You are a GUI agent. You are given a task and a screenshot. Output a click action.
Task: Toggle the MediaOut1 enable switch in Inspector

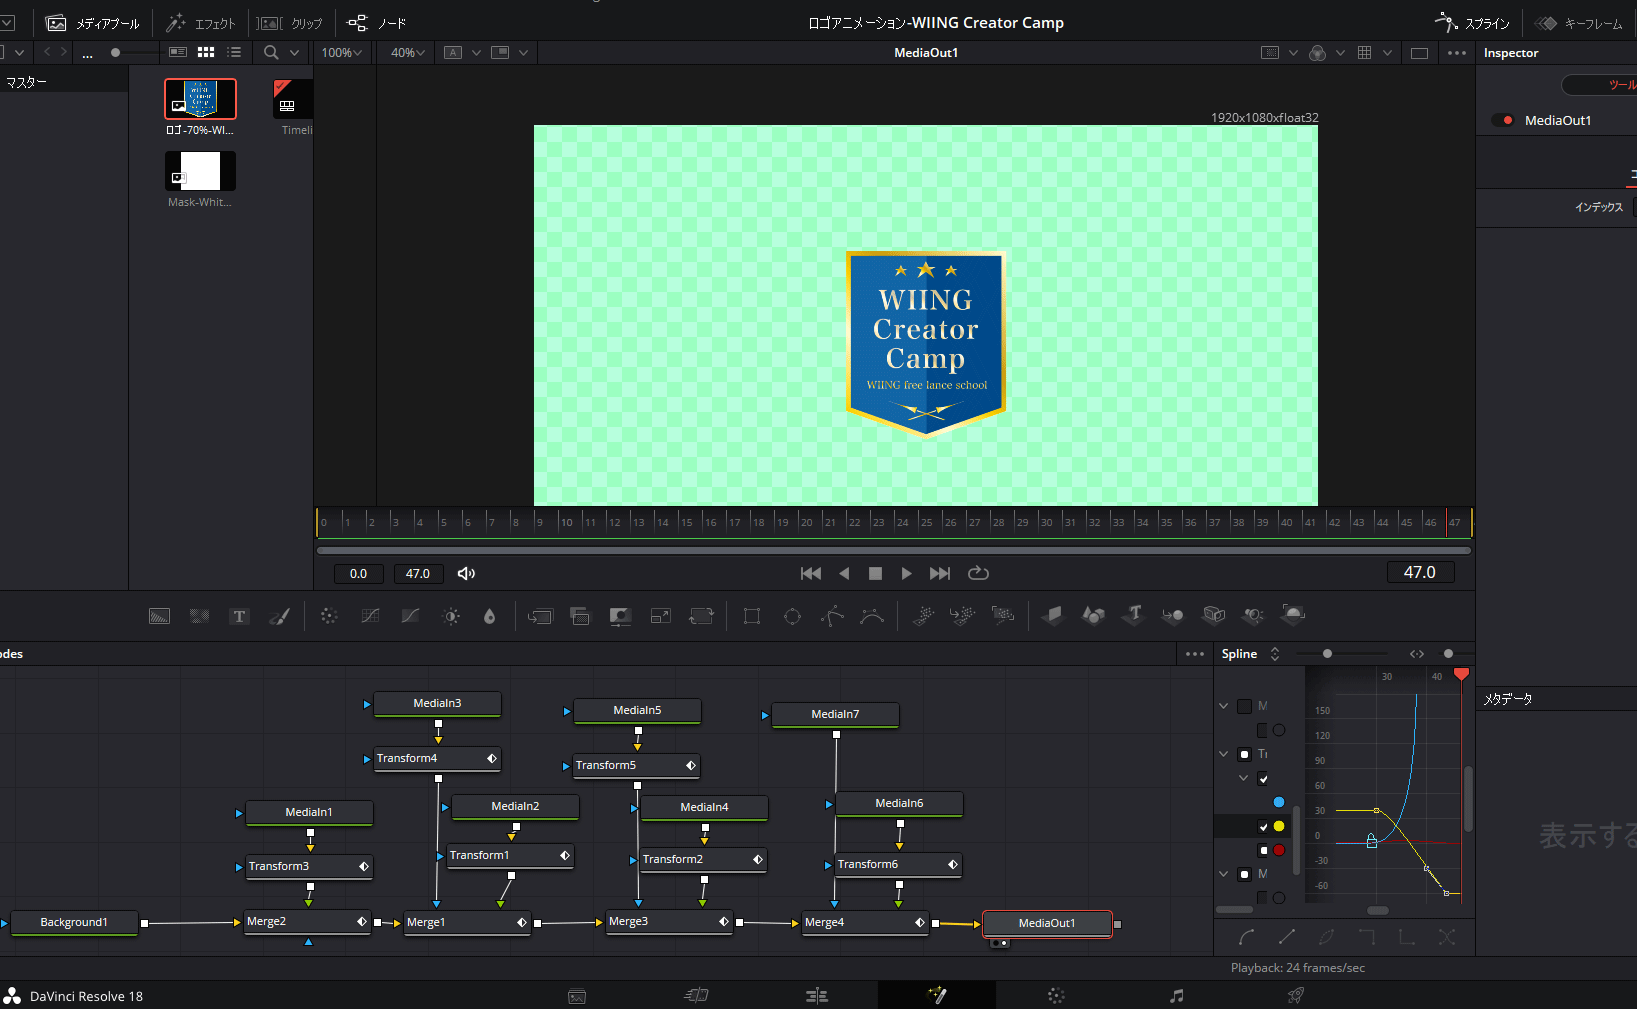pyautogui.click(x=1503, y=120)
